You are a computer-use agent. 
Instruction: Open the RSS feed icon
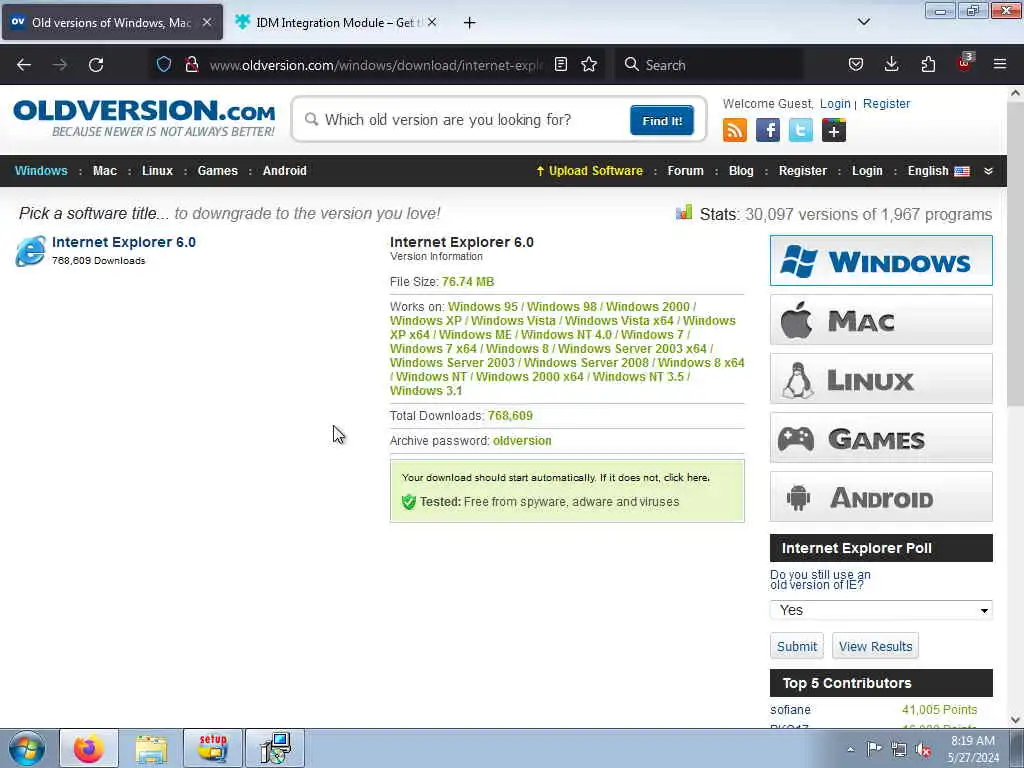pos(735,130)
